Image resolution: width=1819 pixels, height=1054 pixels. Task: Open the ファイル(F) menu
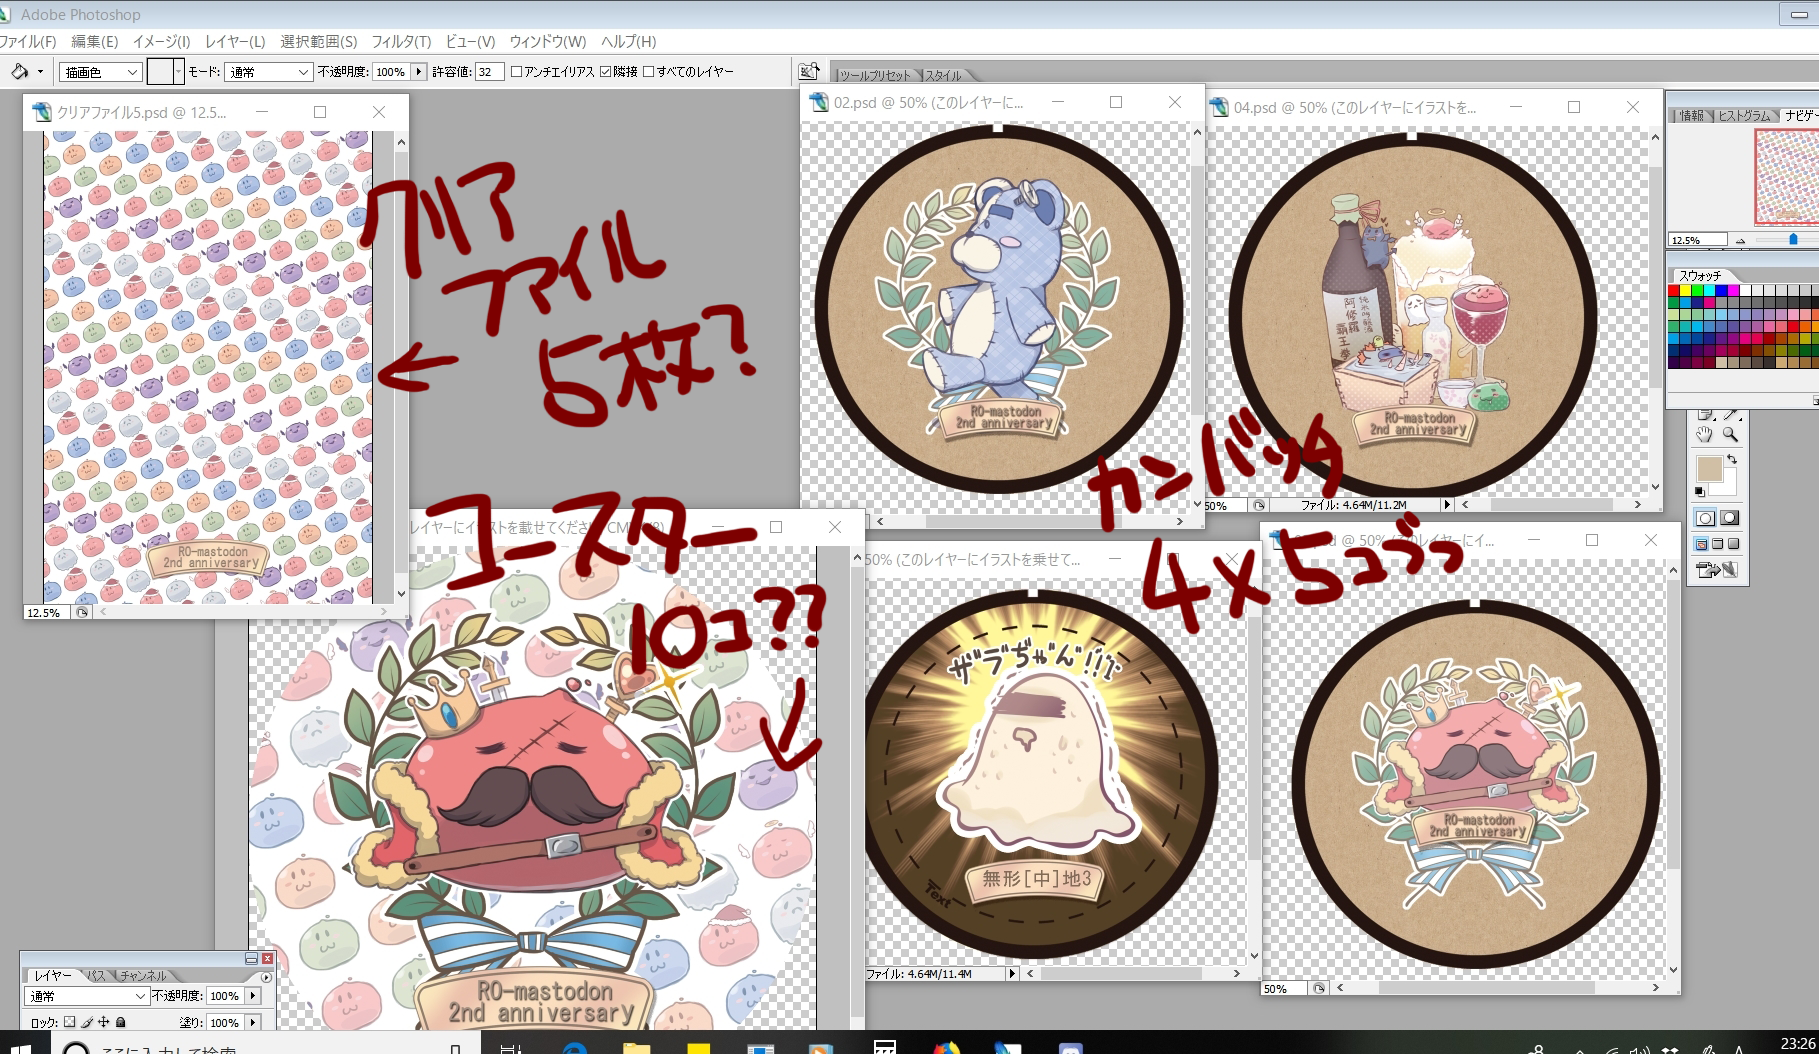(x=28, y=41)
